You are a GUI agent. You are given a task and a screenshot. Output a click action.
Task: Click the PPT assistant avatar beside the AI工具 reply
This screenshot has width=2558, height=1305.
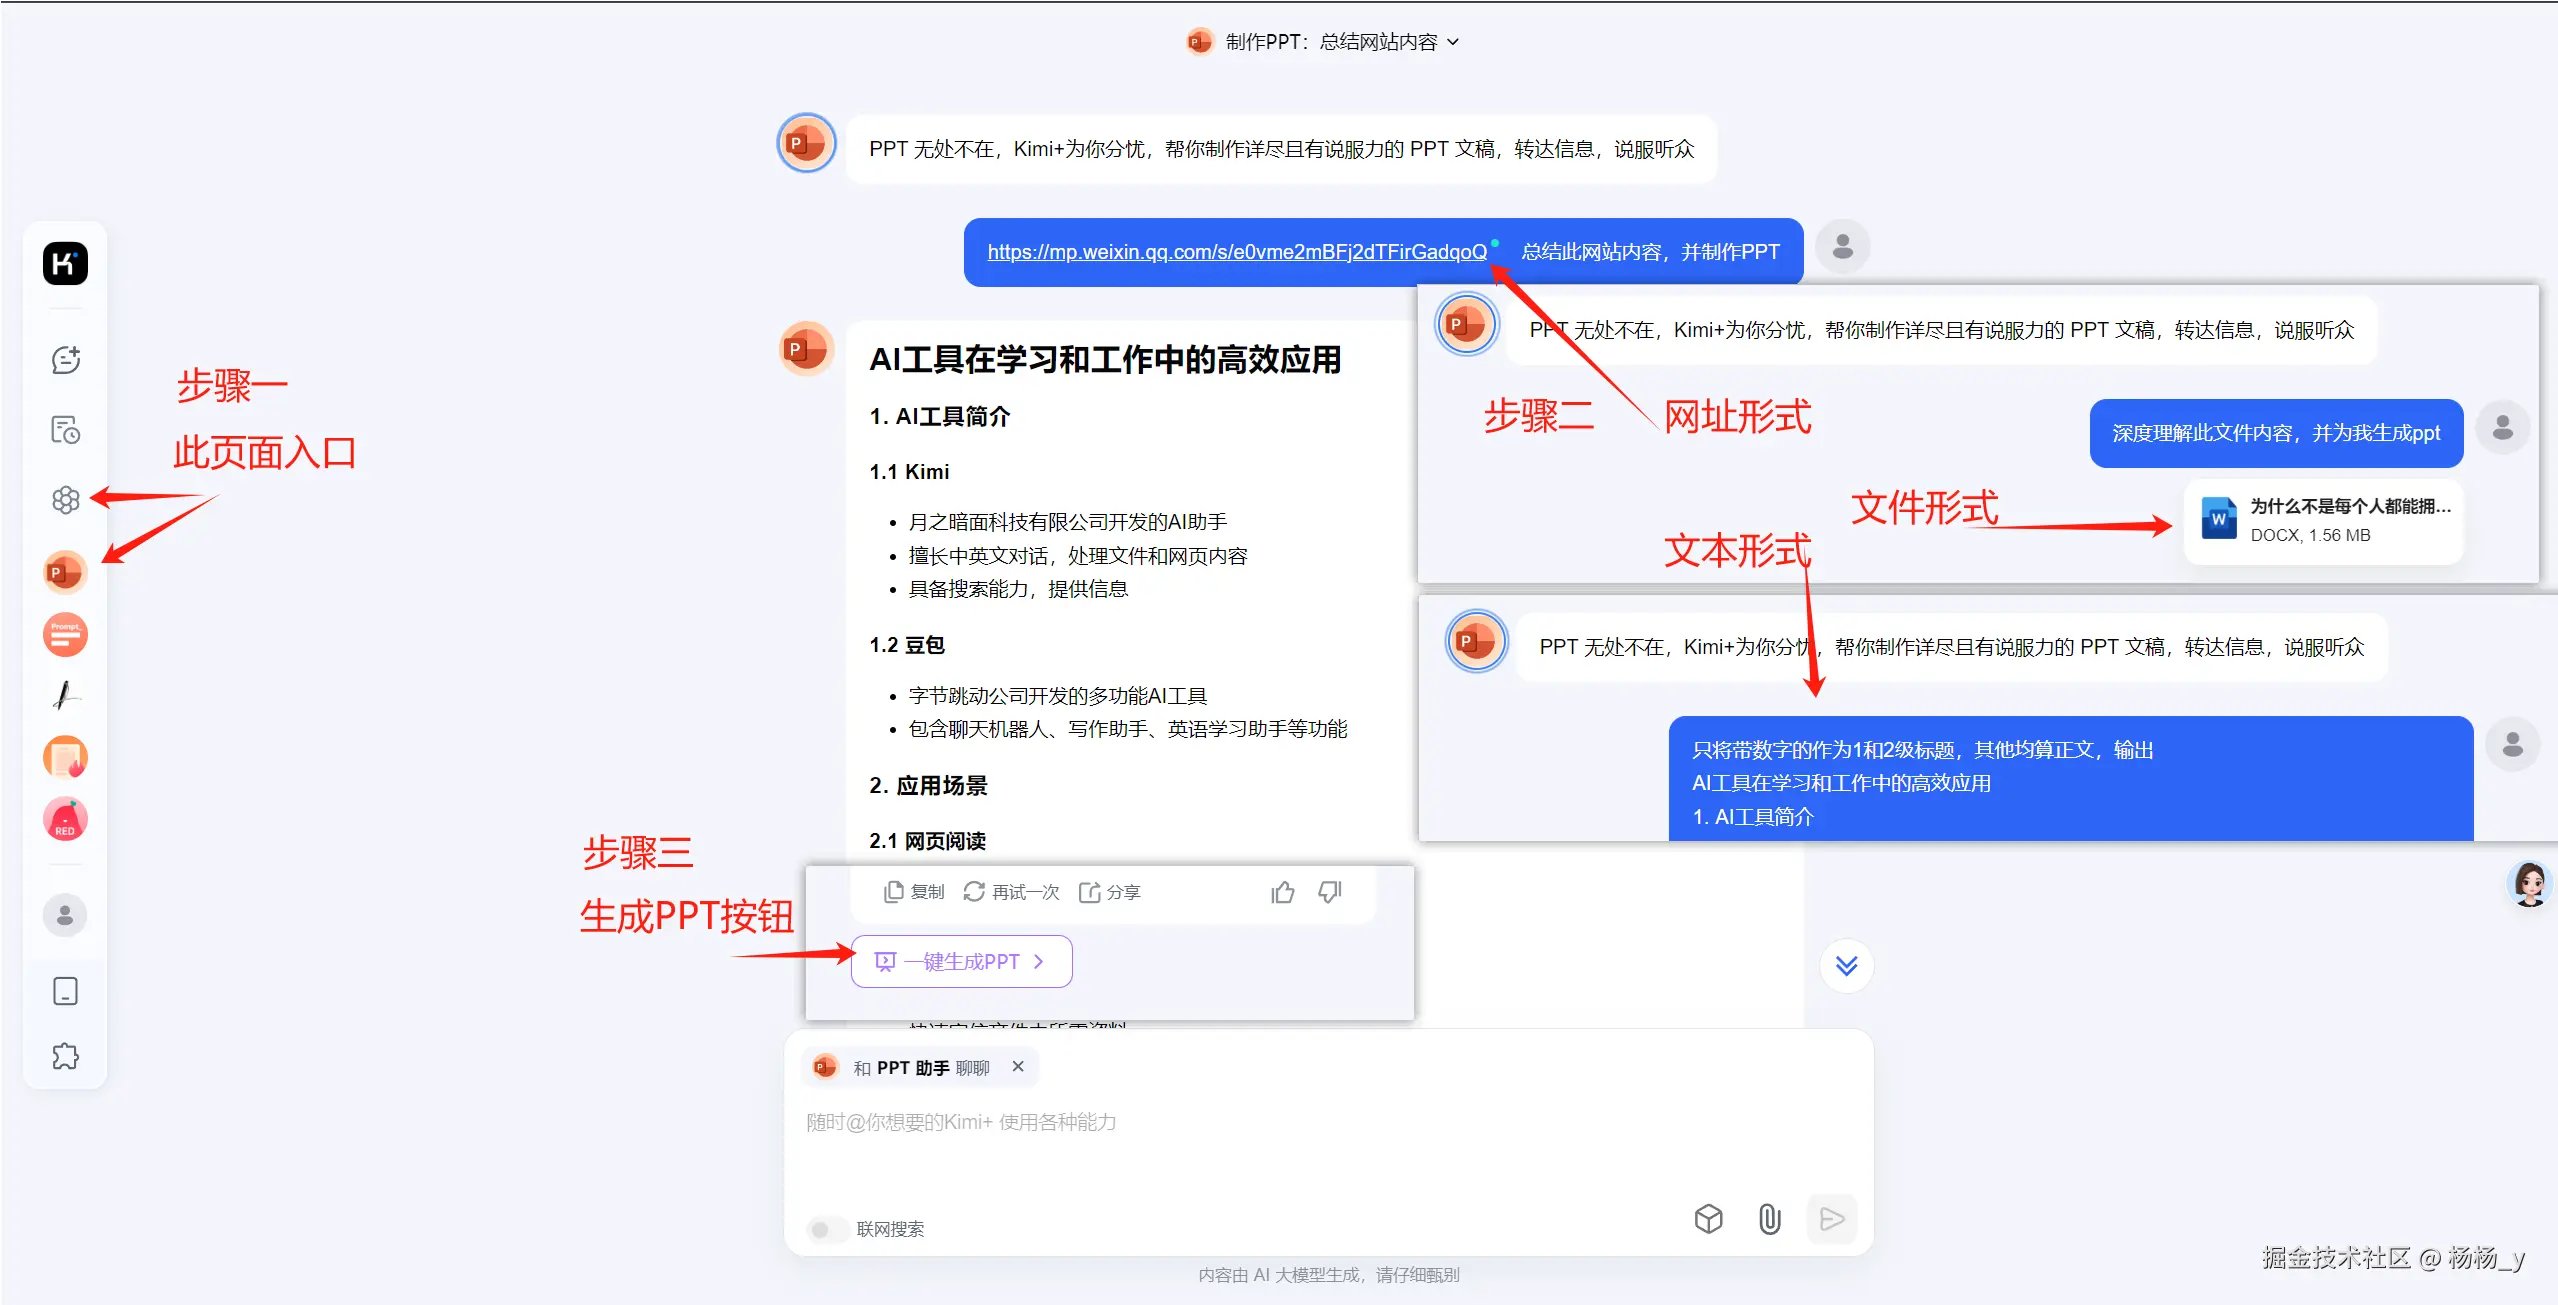click(806, 349)
